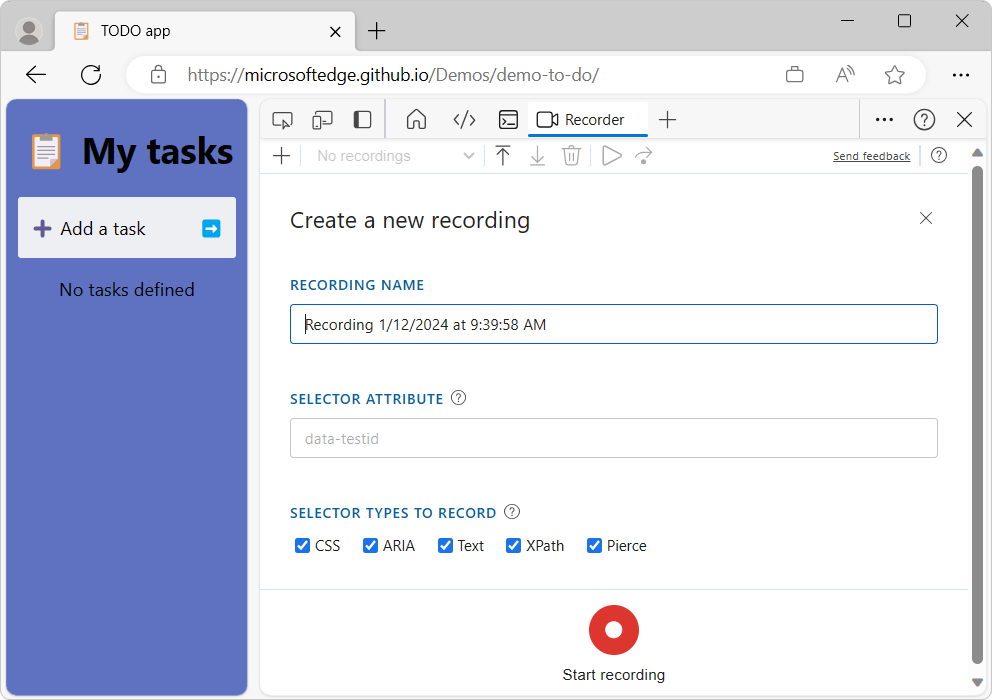Open the Welcome home tab
Screen dimensions: 992x700
pyautogui.click(x=416, y=120)
